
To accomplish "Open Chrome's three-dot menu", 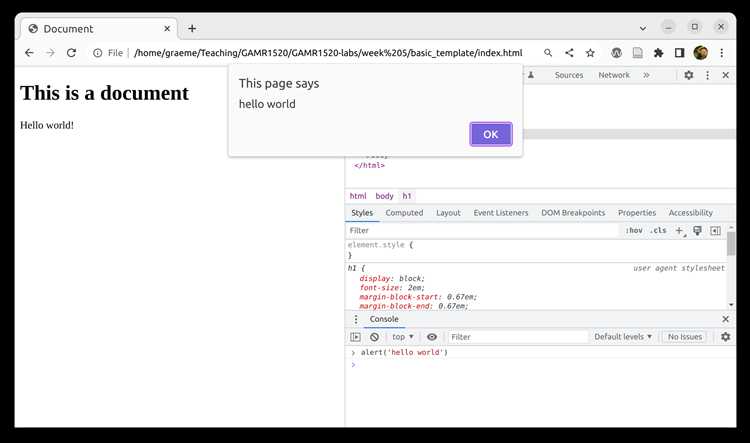I will pyautogui.click(x=721, y=53).
